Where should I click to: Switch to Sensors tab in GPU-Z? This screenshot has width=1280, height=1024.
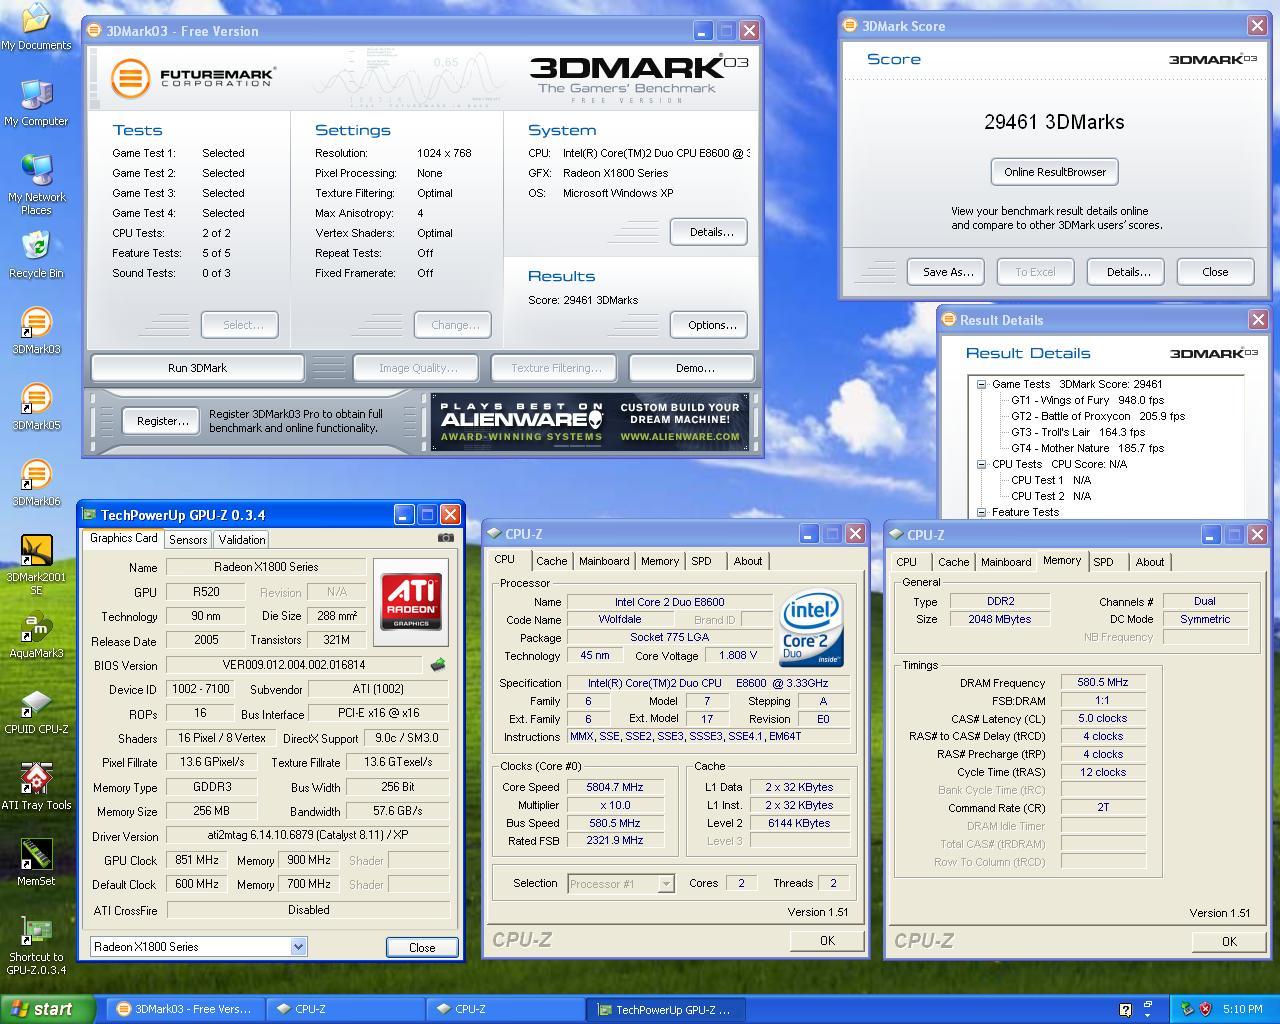(x=188, y=539)
